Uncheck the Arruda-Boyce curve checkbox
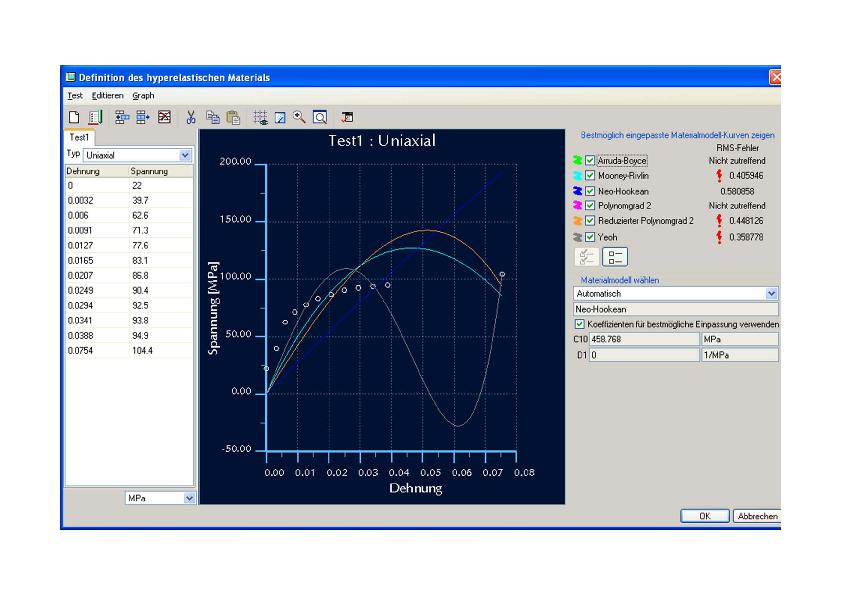Image resolution: width=841 pixels, height=595 pixels. click(x=590, y=160)
